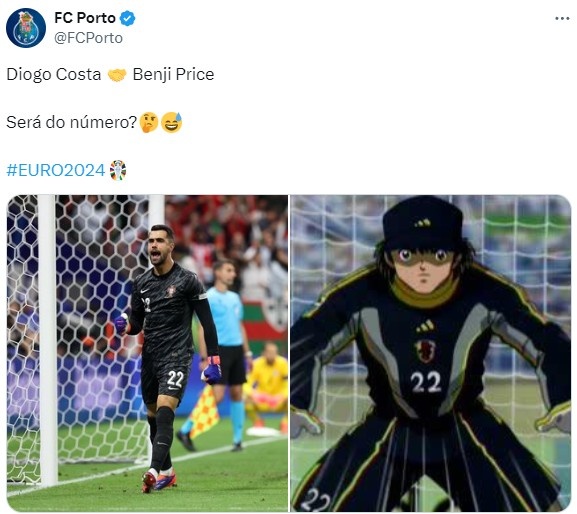This screenshot has width=577, height=514.
Task: Click the blue verified checkmark badge
Action: pos(128,18)
